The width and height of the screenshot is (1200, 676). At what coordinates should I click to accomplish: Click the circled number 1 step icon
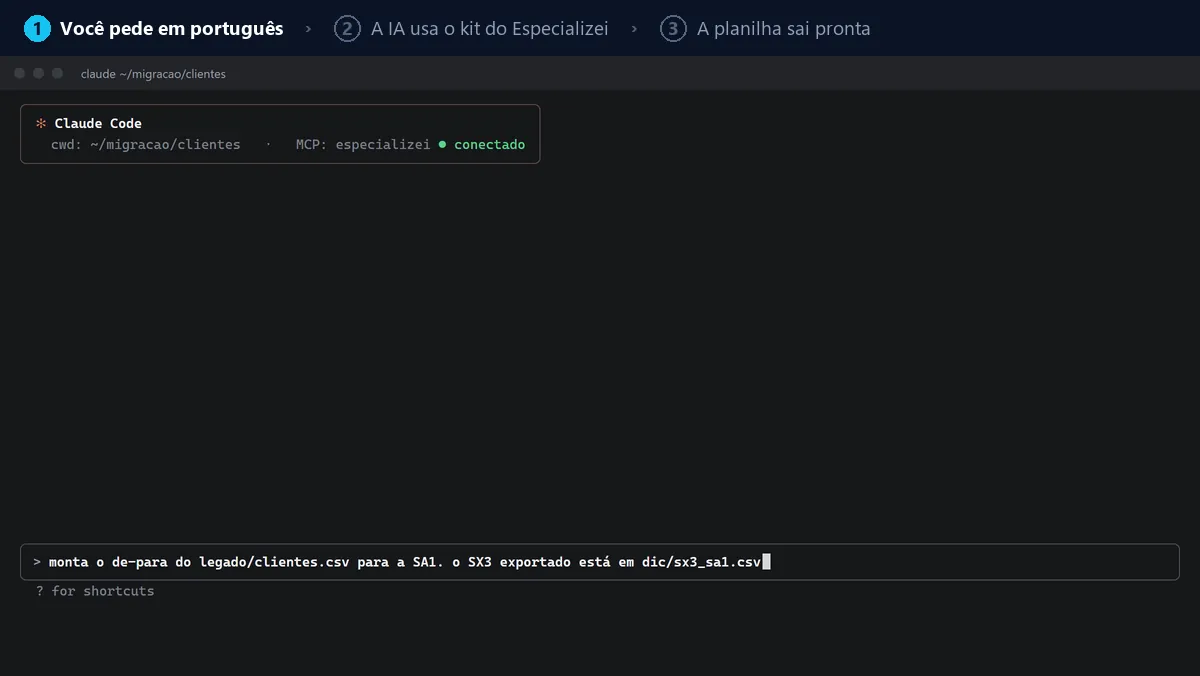point(37,29)
